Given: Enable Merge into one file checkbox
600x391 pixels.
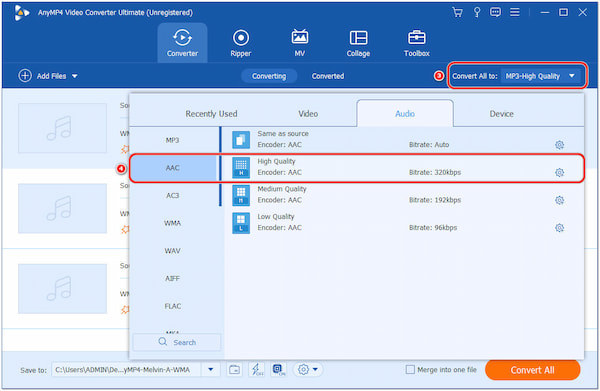Looking at the screenshot, I should pos(410,370).
